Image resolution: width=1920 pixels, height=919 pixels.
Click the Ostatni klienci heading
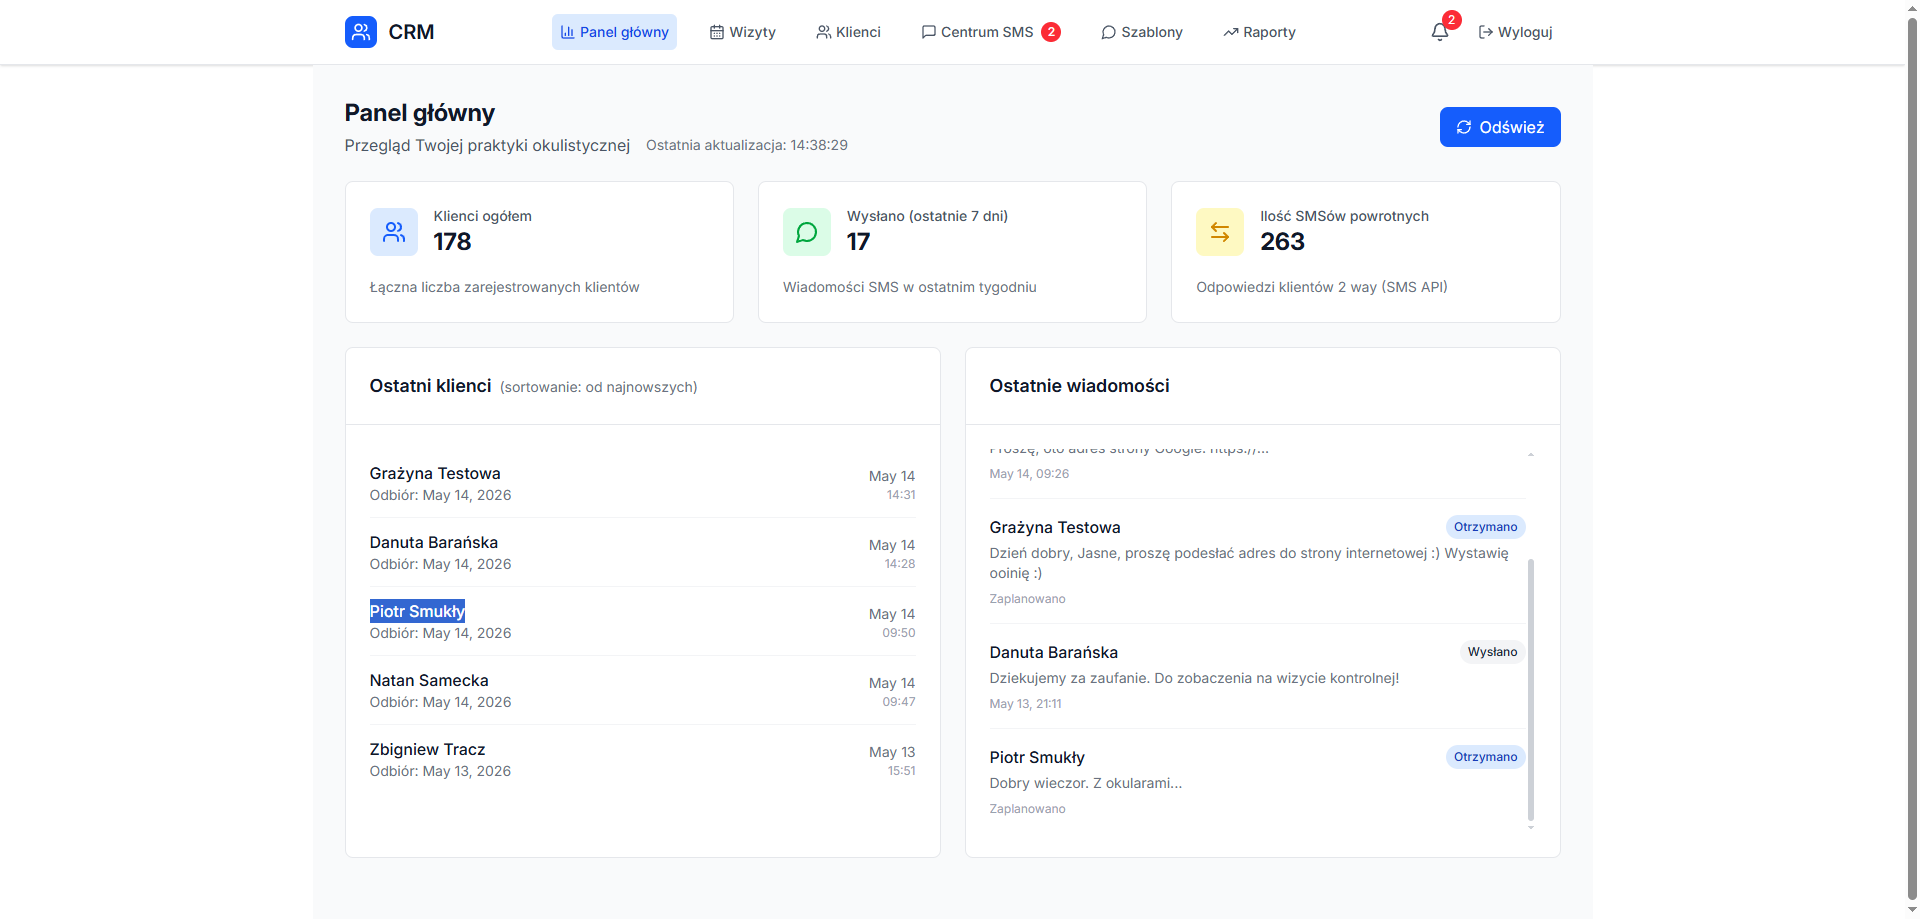pyautogui.click(x=430, y=386)
